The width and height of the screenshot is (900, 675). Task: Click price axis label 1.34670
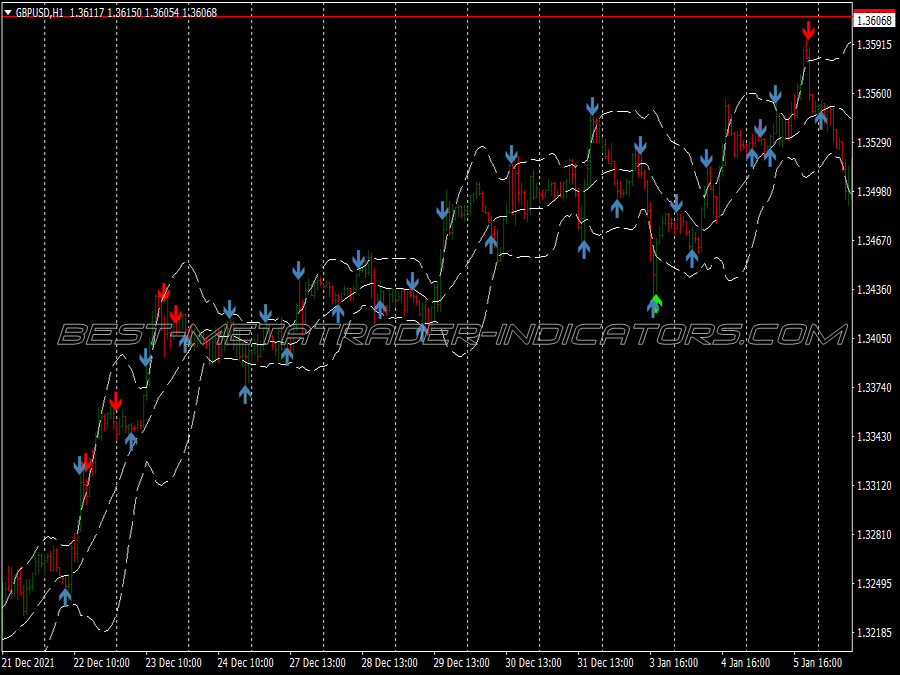coord(874,240)
